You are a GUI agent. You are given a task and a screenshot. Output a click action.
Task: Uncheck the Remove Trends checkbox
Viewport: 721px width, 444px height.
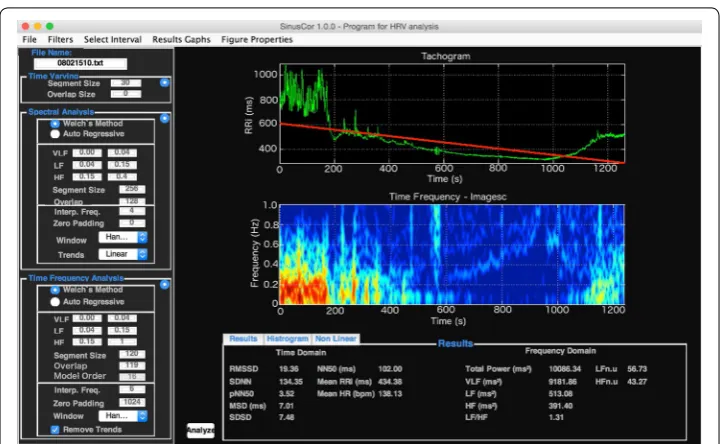coord(55,430)
